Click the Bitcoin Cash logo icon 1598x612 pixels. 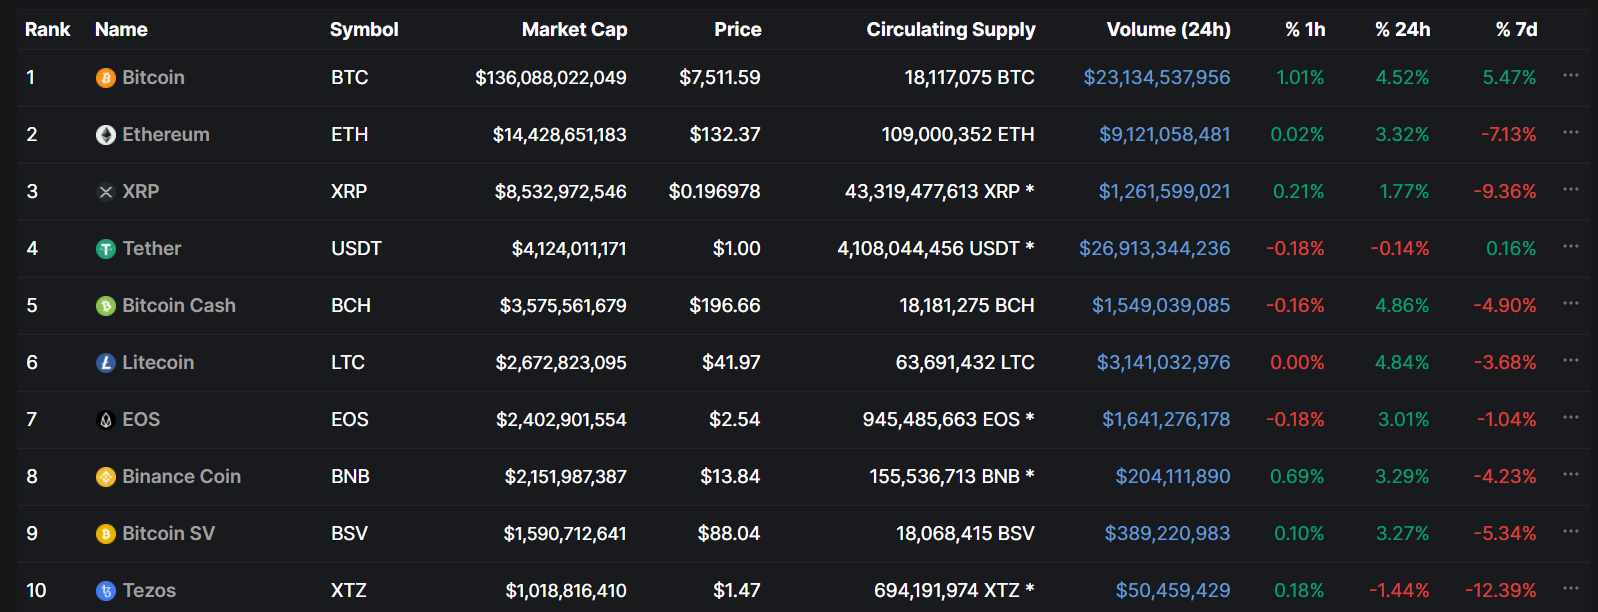105,306
